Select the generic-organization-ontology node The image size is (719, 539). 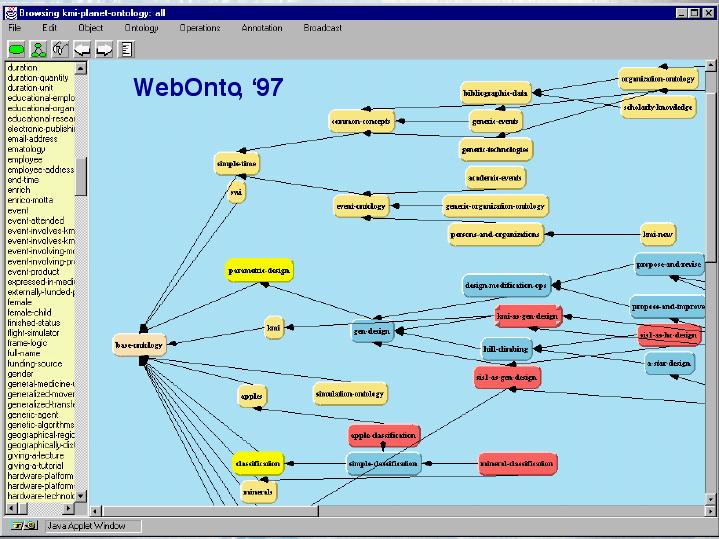pos(495,206)
